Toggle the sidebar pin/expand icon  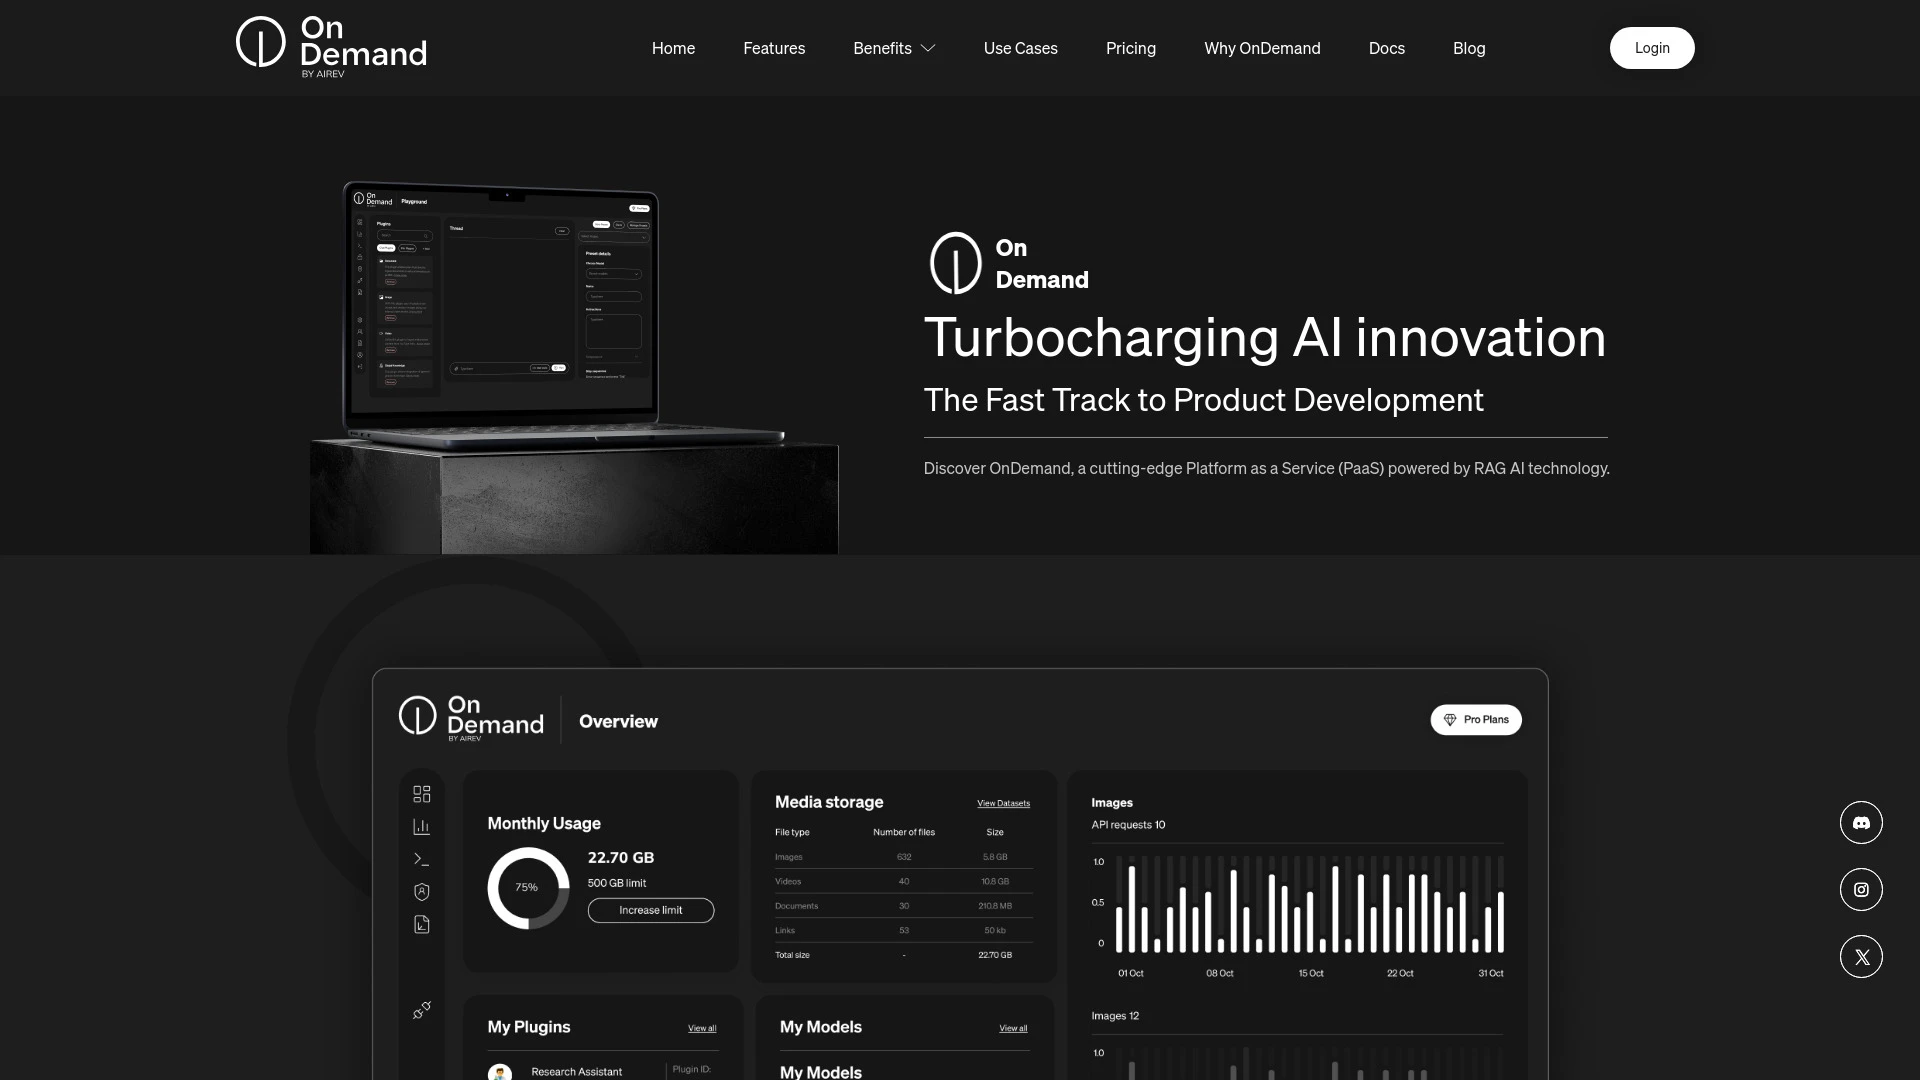click(x=422, y=1010)
